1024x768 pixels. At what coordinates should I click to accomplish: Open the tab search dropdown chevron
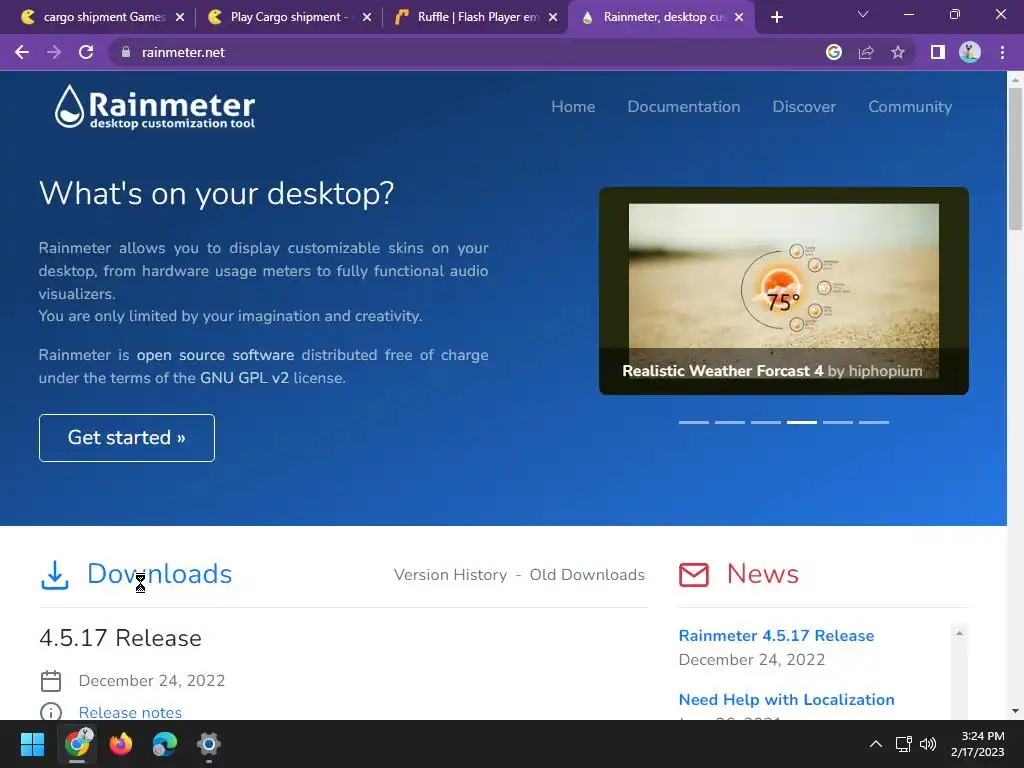(x=863, y=14)
